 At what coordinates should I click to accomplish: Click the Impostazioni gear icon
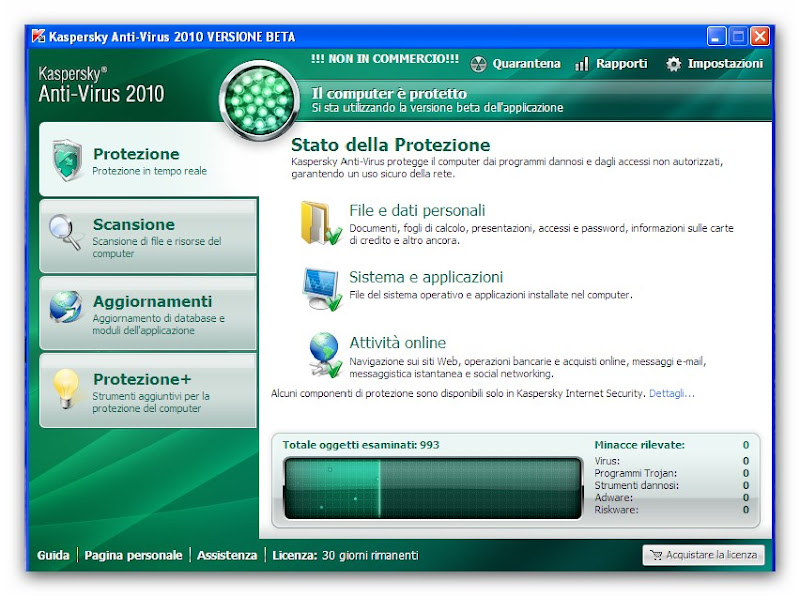click(673, 64)
